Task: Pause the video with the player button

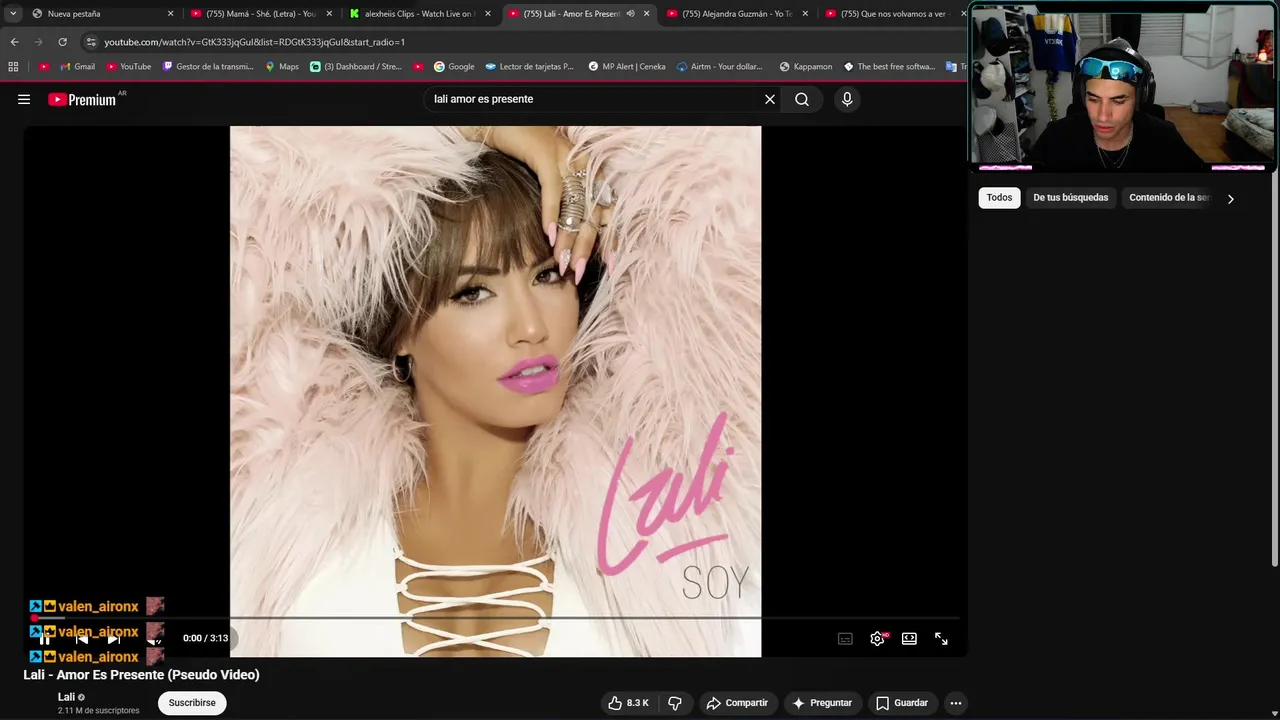Action: pyautogui.click(x=43, y=638)
